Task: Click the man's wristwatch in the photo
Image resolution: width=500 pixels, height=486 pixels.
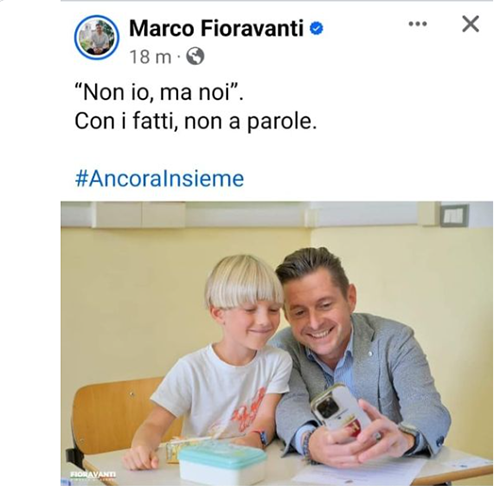Action: (x=409, y=433)
